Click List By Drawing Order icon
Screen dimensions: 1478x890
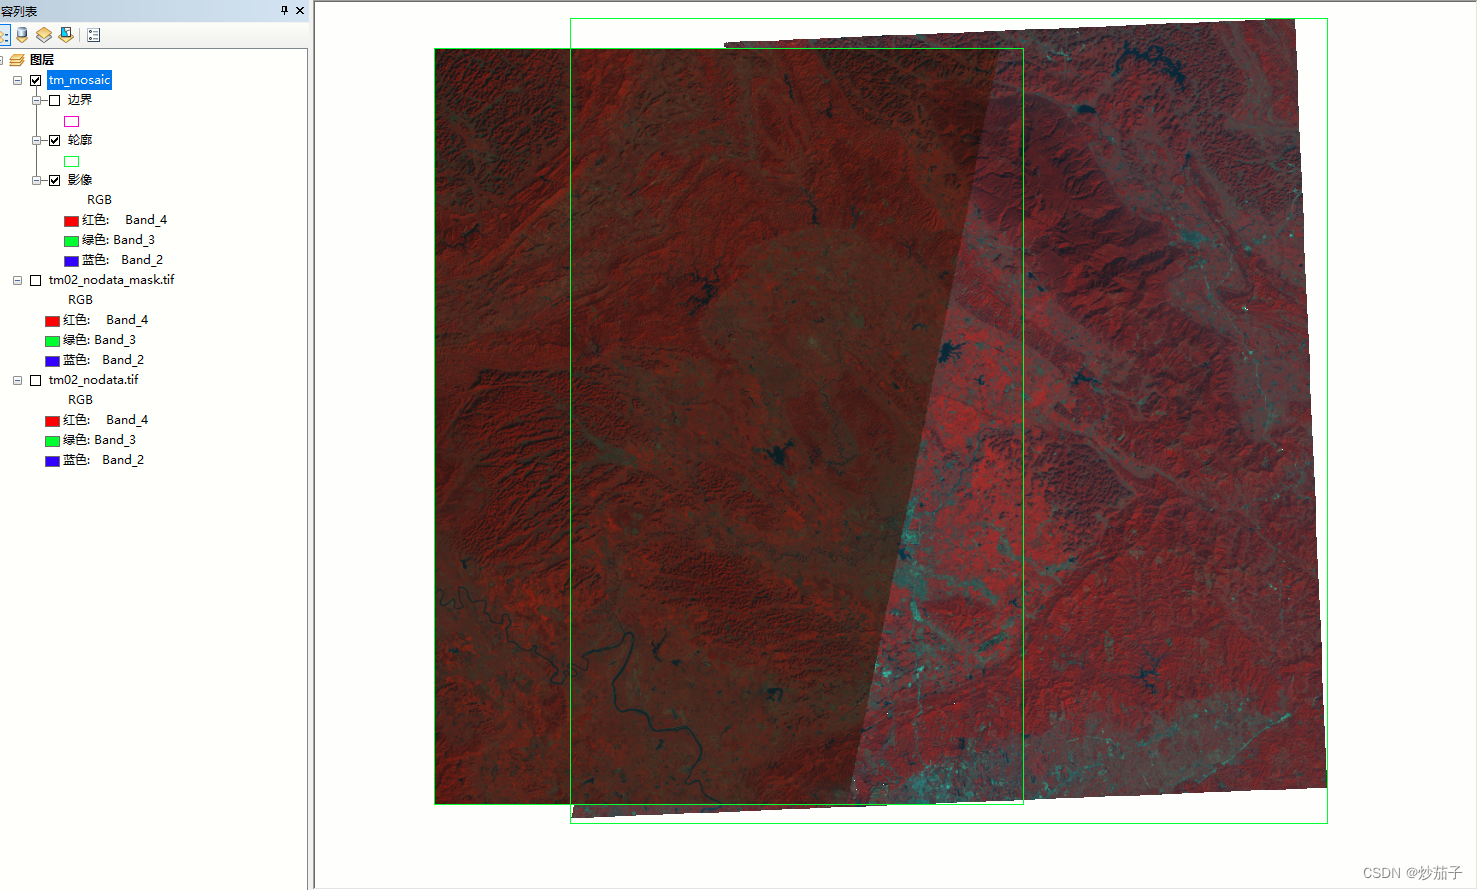tap(4, 35)
